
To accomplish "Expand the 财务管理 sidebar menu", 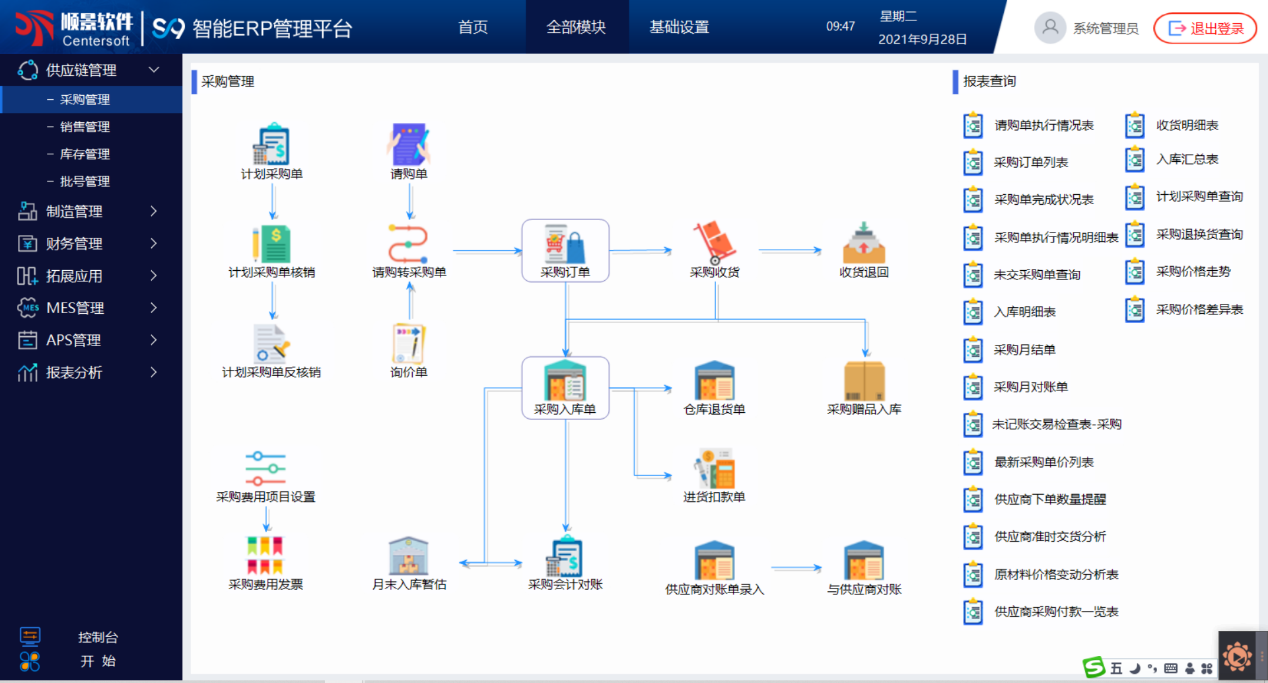I will tap(153, 243).
